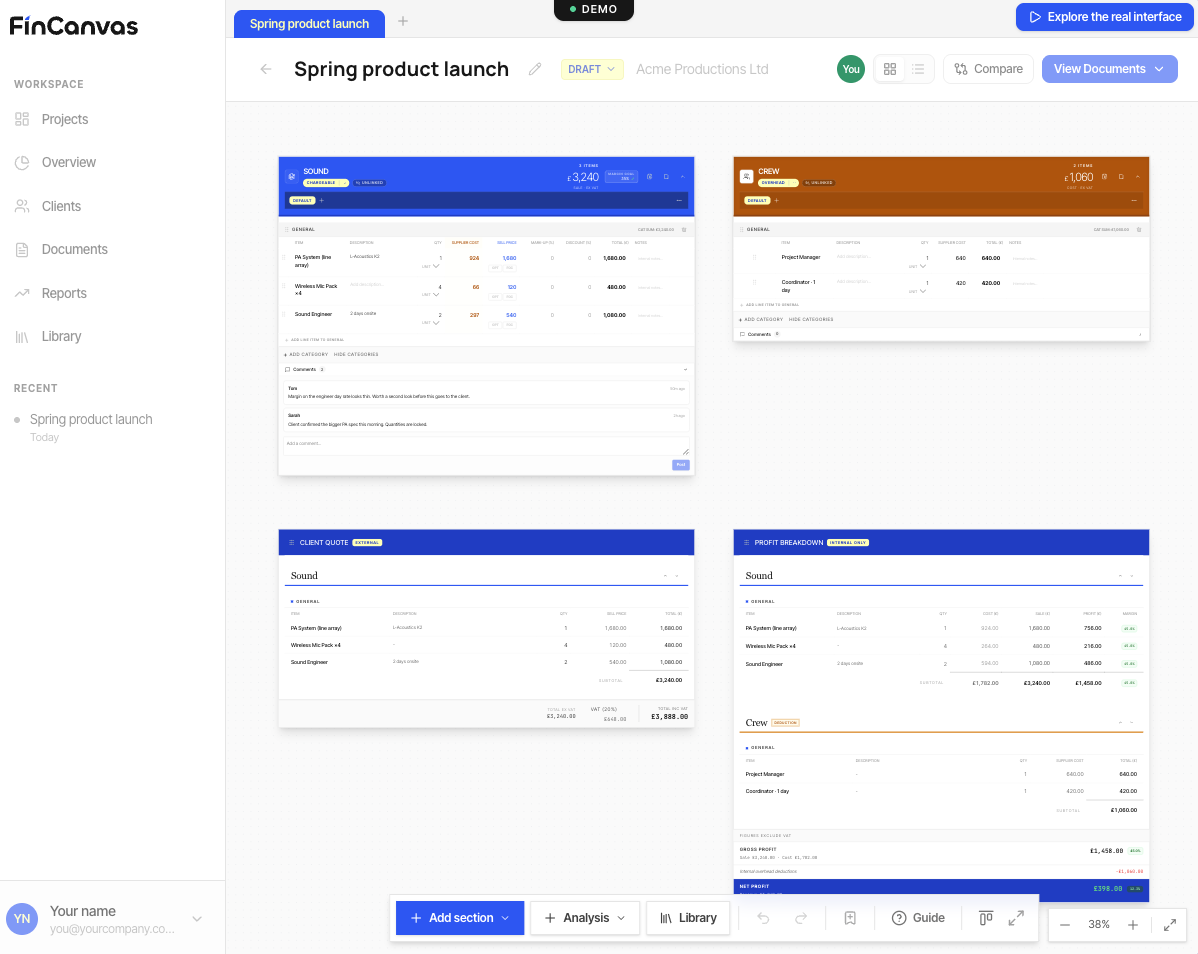Screen dimensions: 1198x954
Task: Open unit dropdown for PA System row
Action: [x=432, y=267]
